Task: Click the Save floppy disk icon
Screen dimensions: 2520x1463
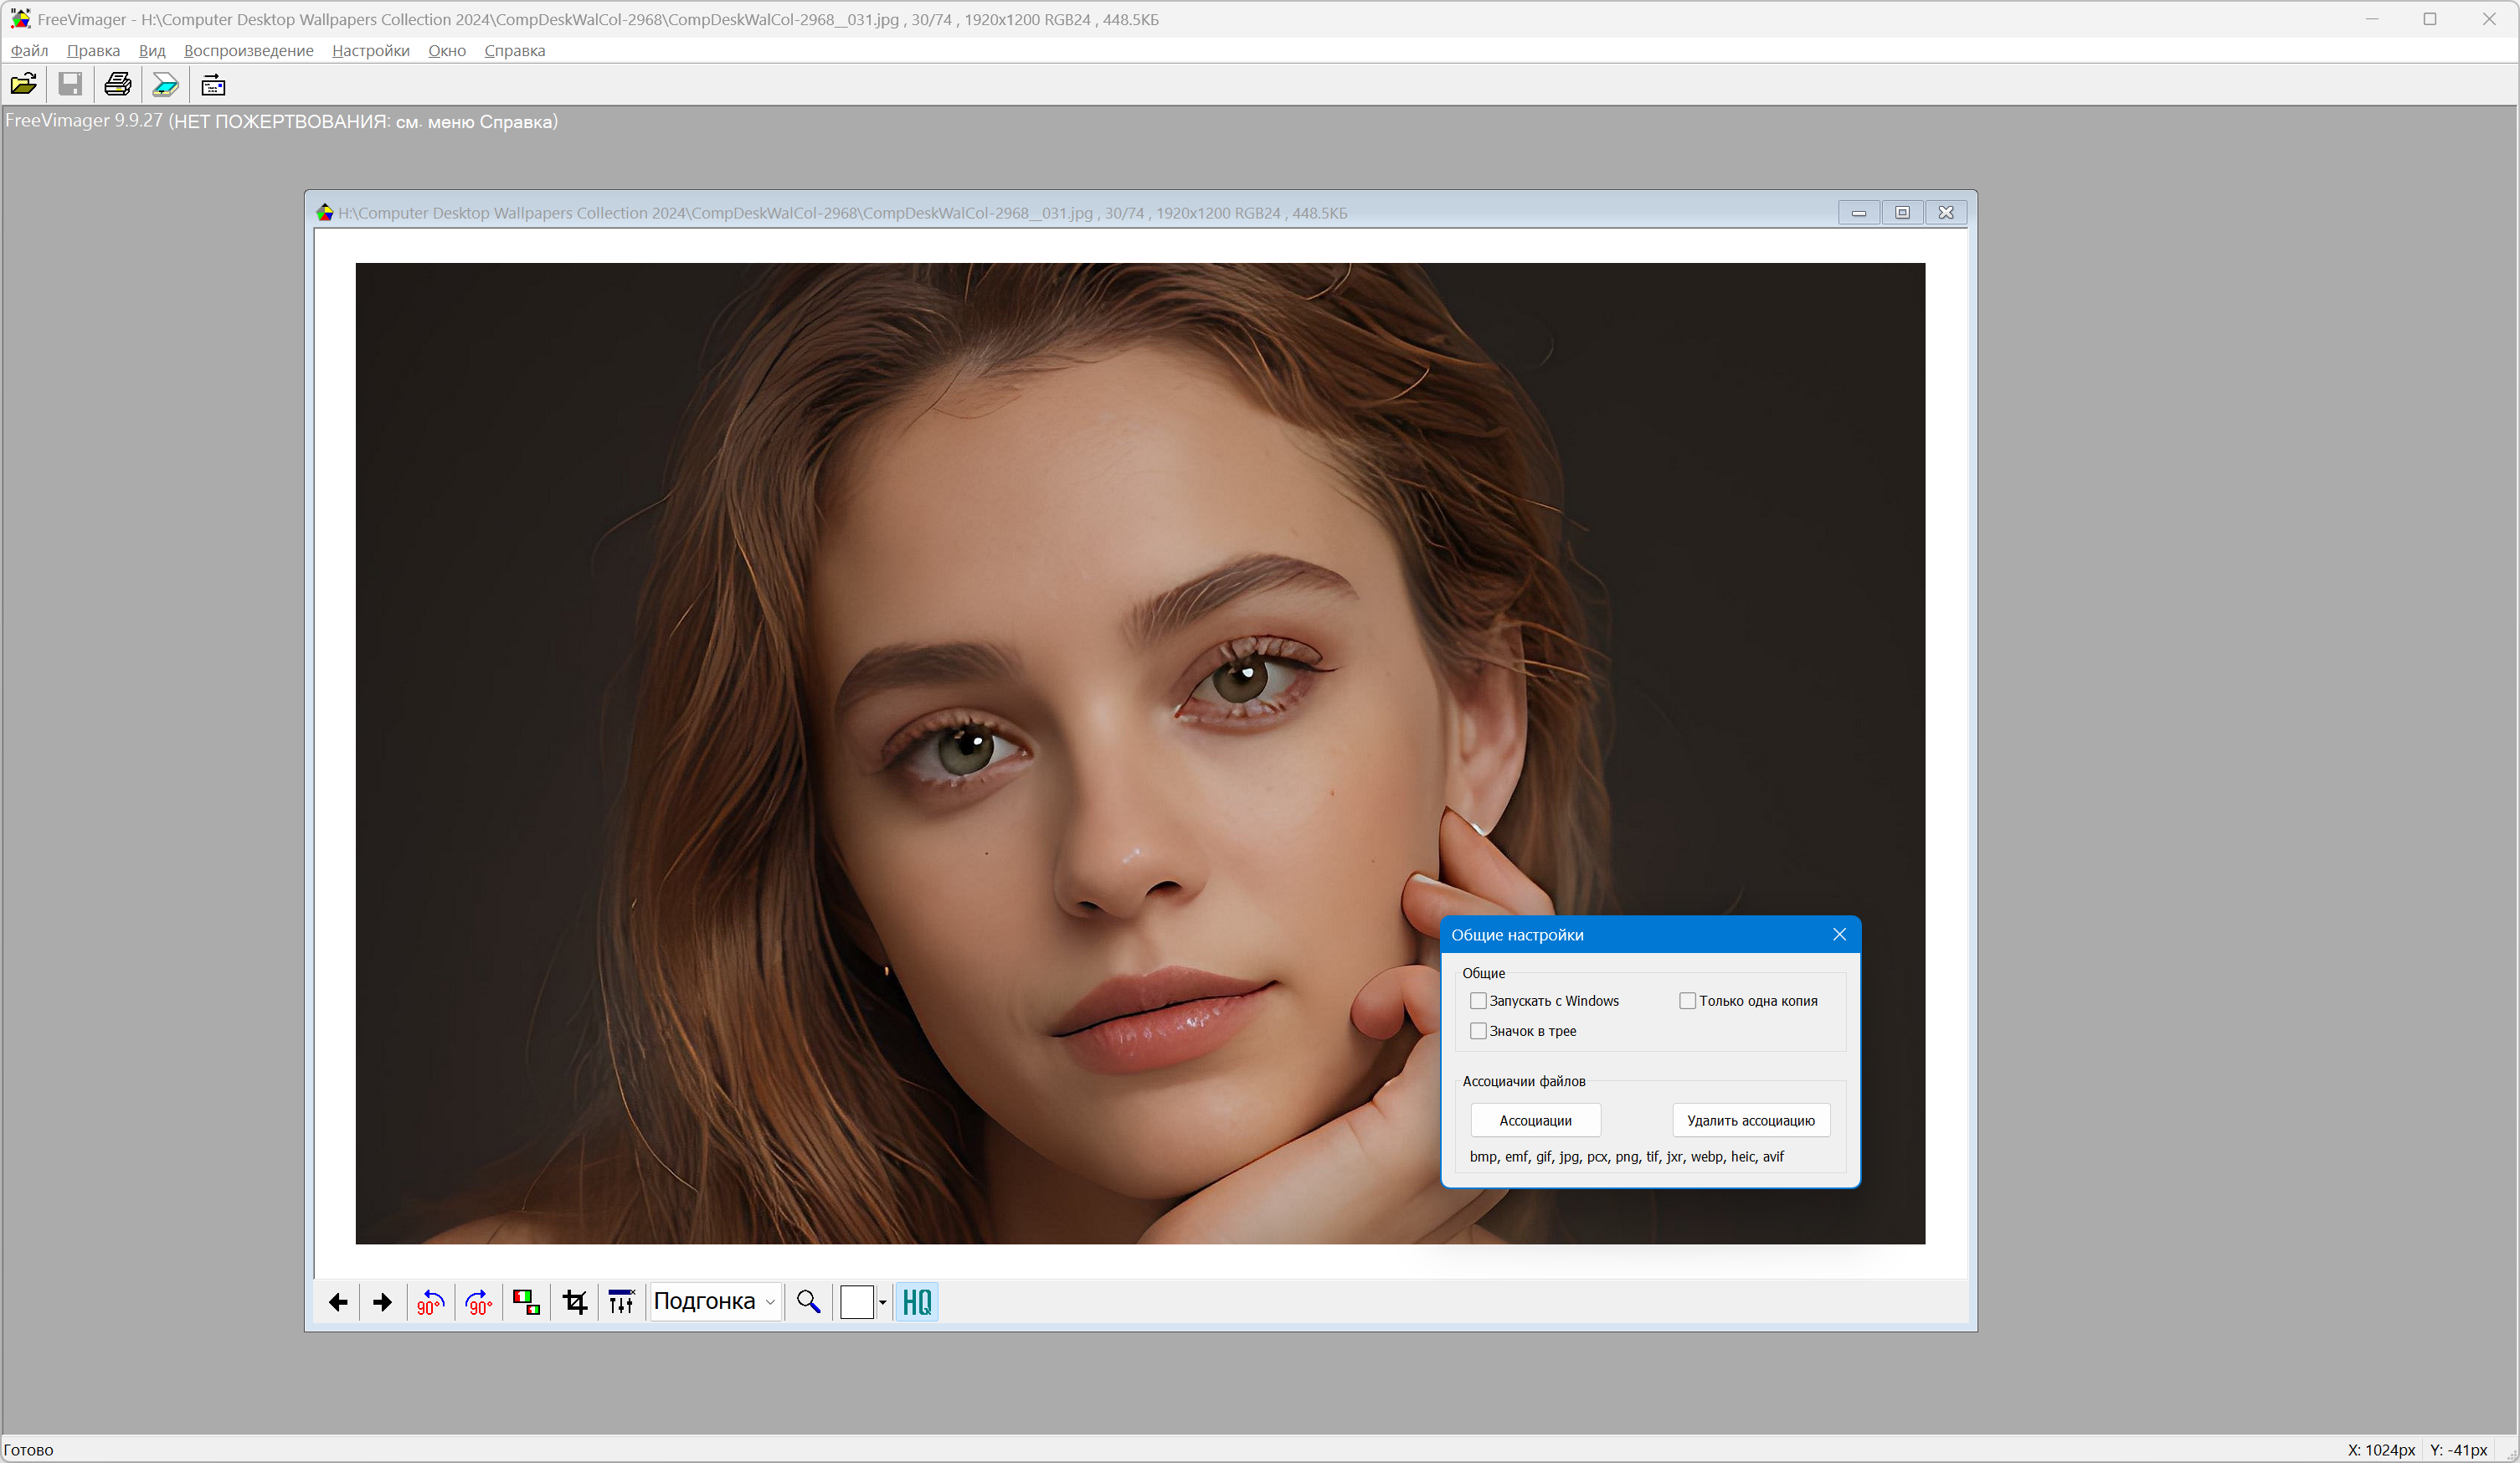Action: point(70,85)
